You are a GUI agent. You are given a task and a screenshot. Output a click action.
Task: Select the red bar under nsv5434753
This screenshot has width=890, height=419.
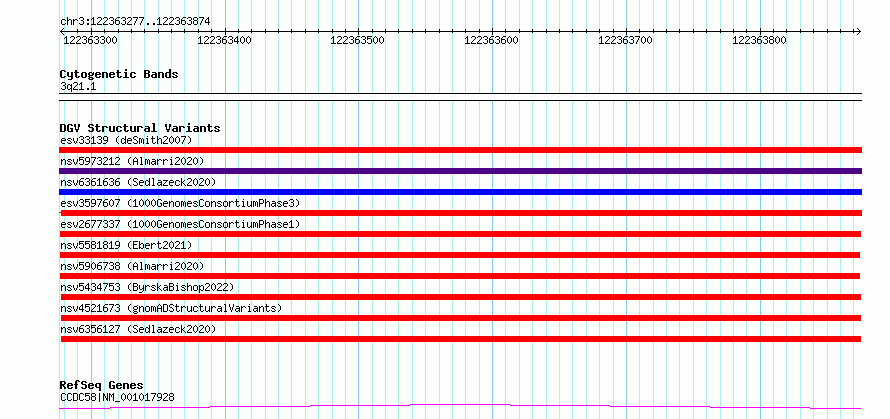point(460,297)
